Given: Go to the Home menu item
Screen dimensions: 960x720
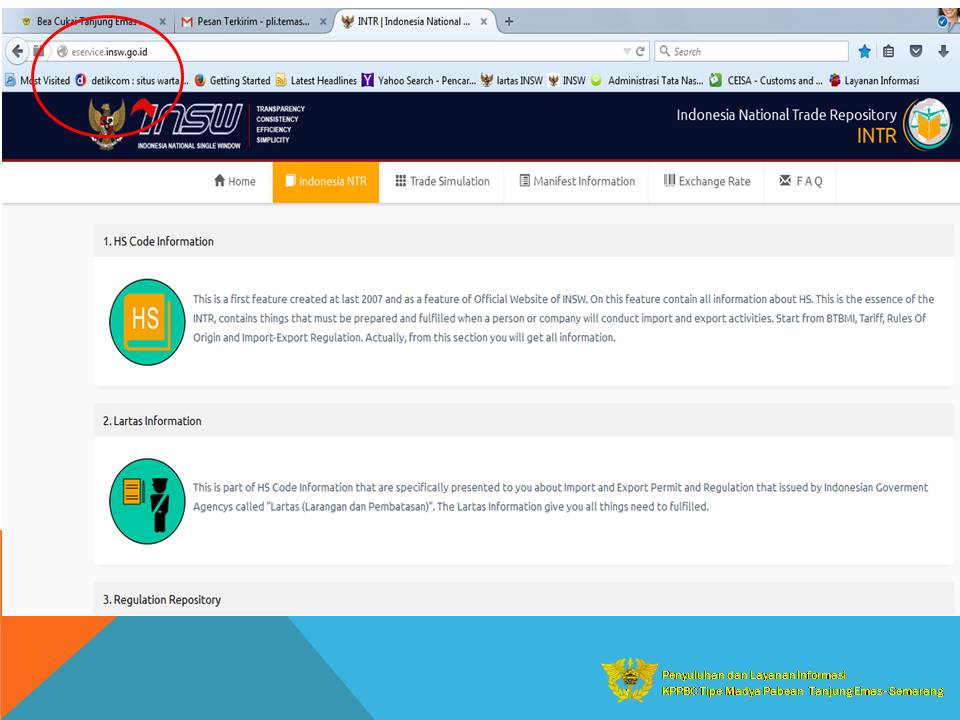Looking at the screenshot, I should 234,181.
